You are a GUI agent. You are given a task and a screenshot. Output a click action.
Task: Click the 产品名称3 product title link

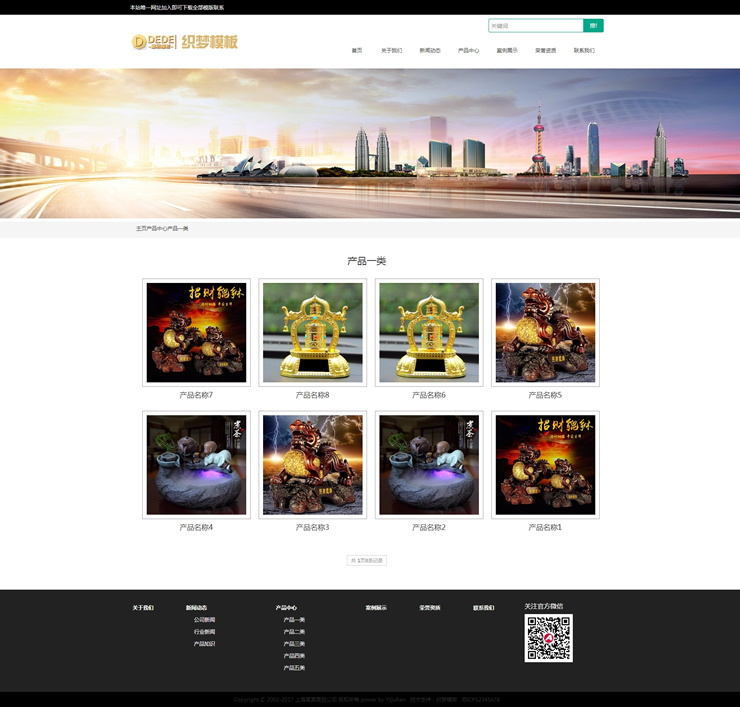pos(312,527)
